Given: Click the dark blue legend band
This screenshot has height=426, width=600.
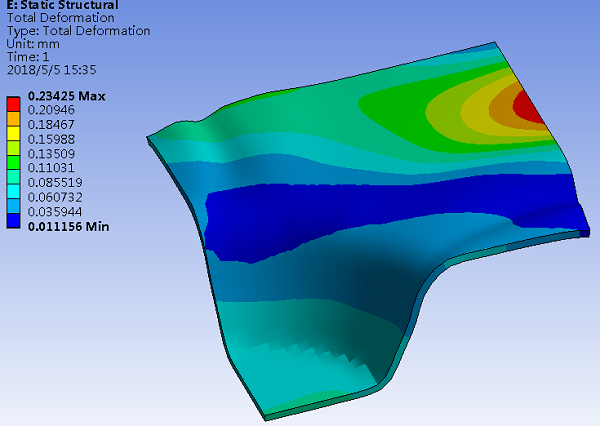Looking at the screenshot, I should pos(14,220).
